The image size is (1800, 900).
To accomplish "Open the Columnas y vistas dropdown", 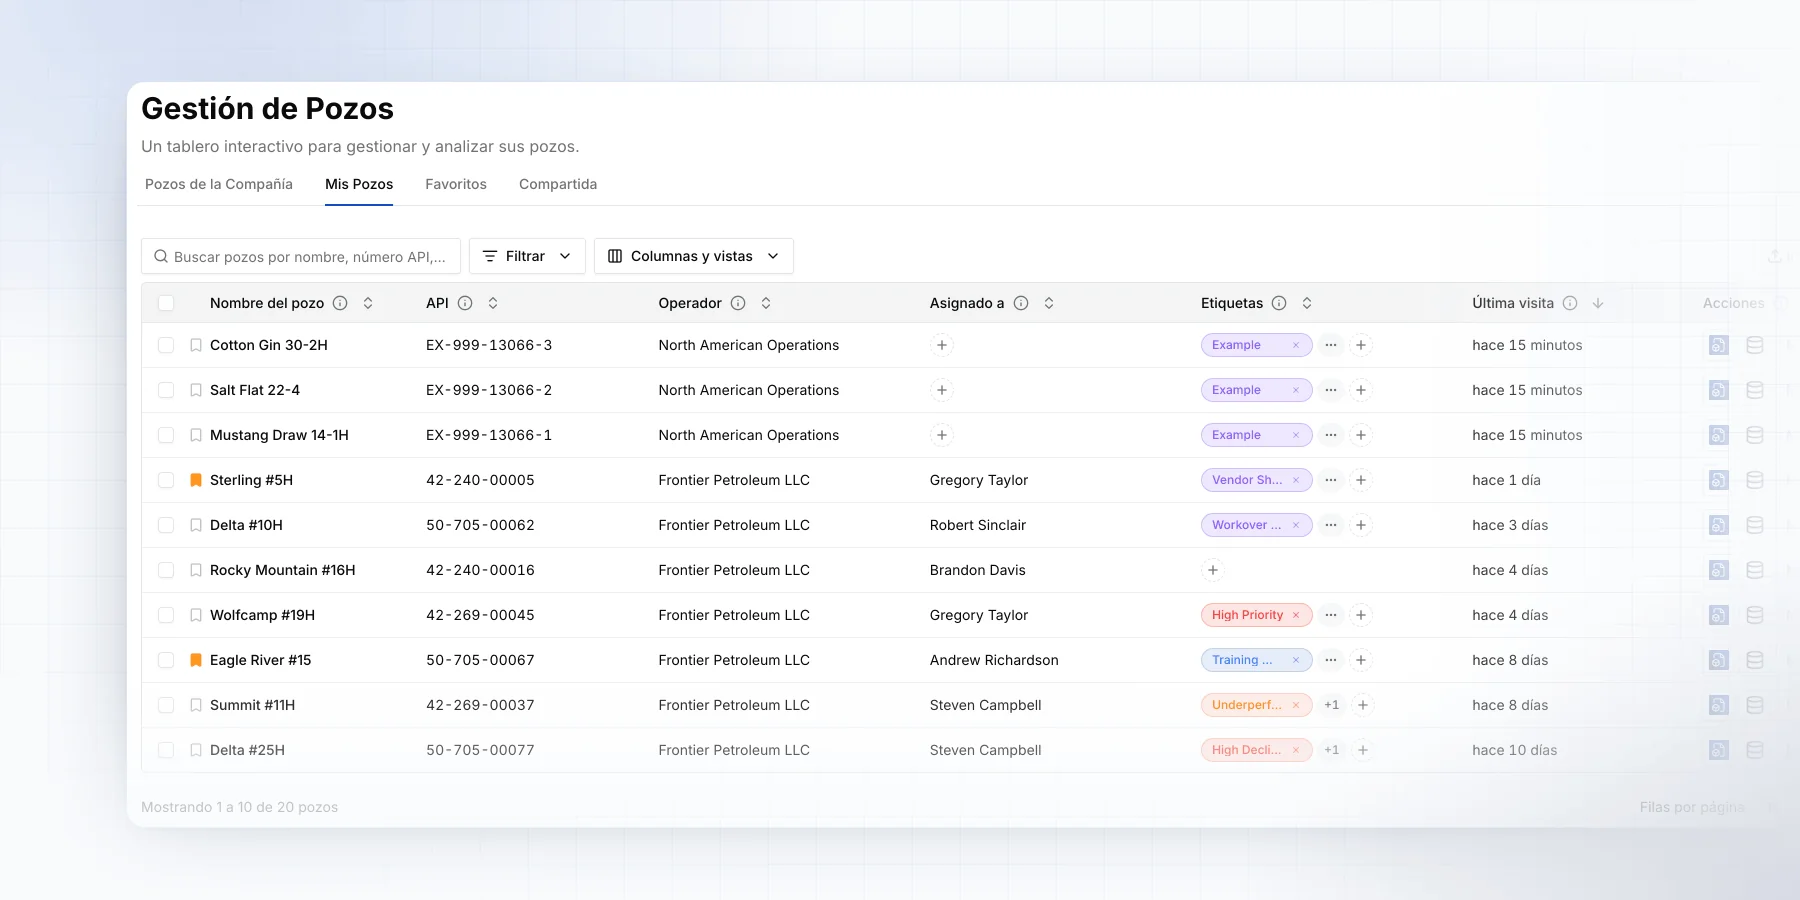I will (x=694, y=256).
